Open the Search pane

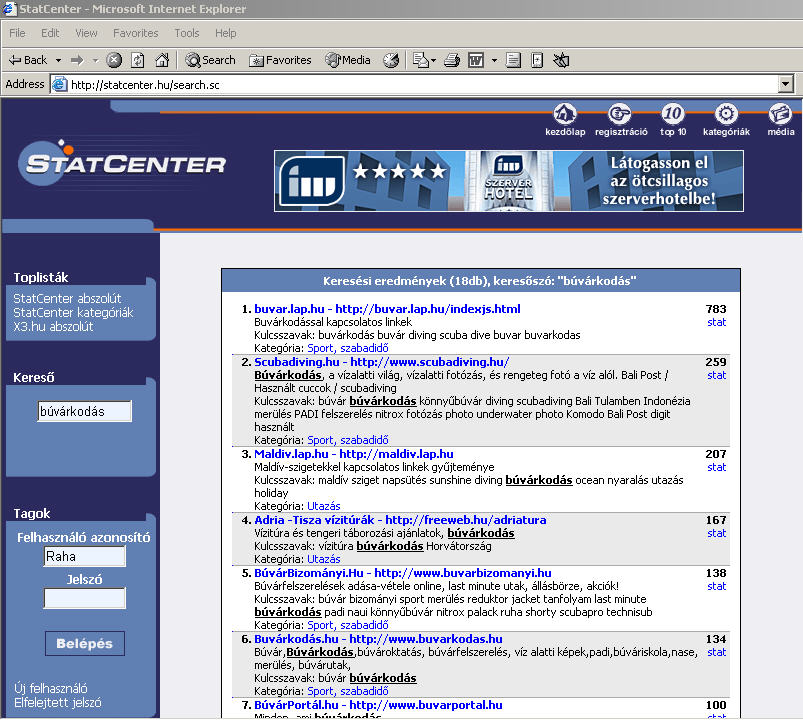tap(210, 60)
